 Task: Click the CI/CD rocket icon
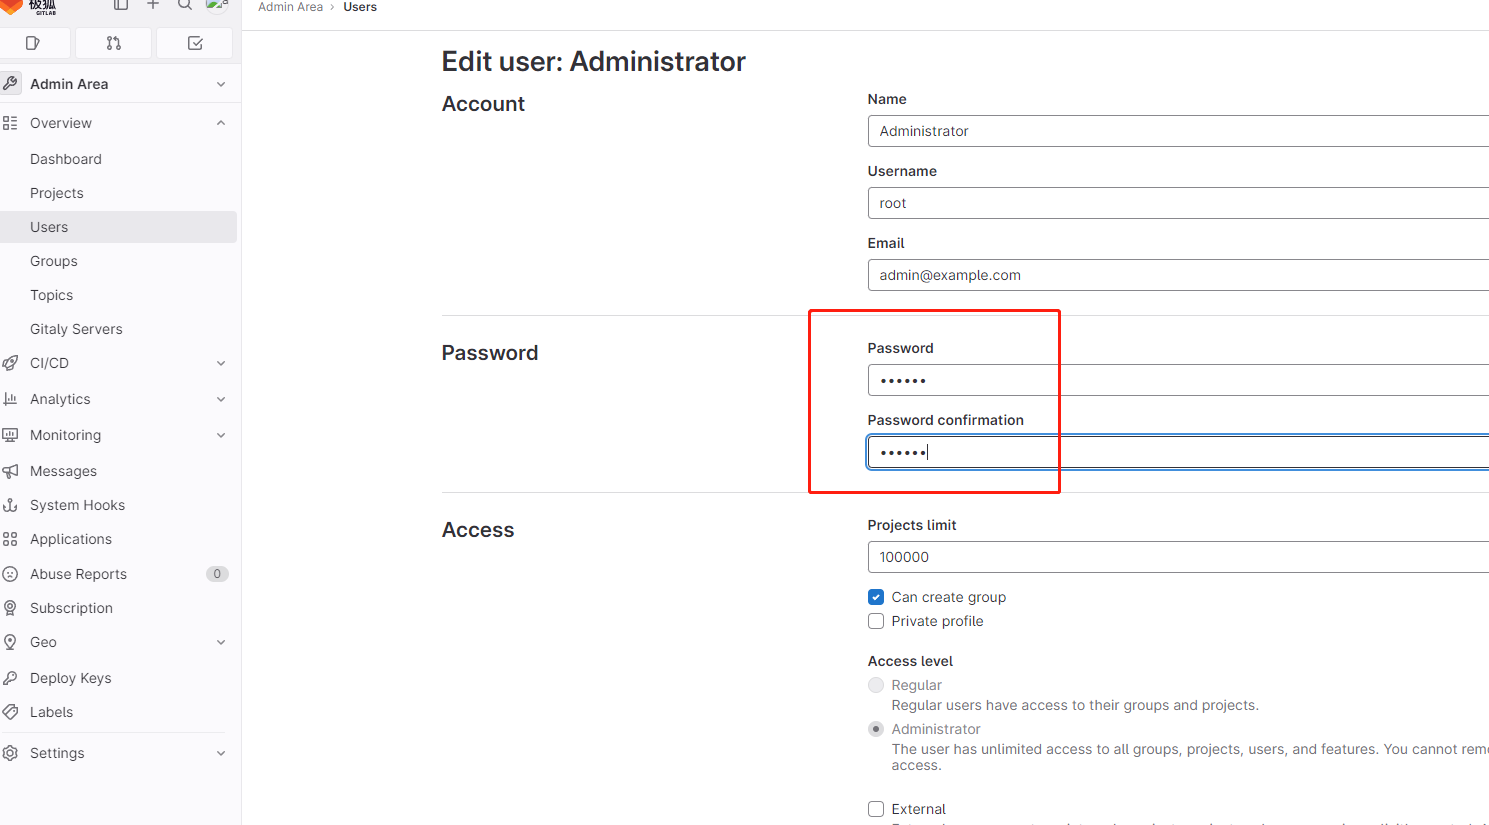pos(10,363)
